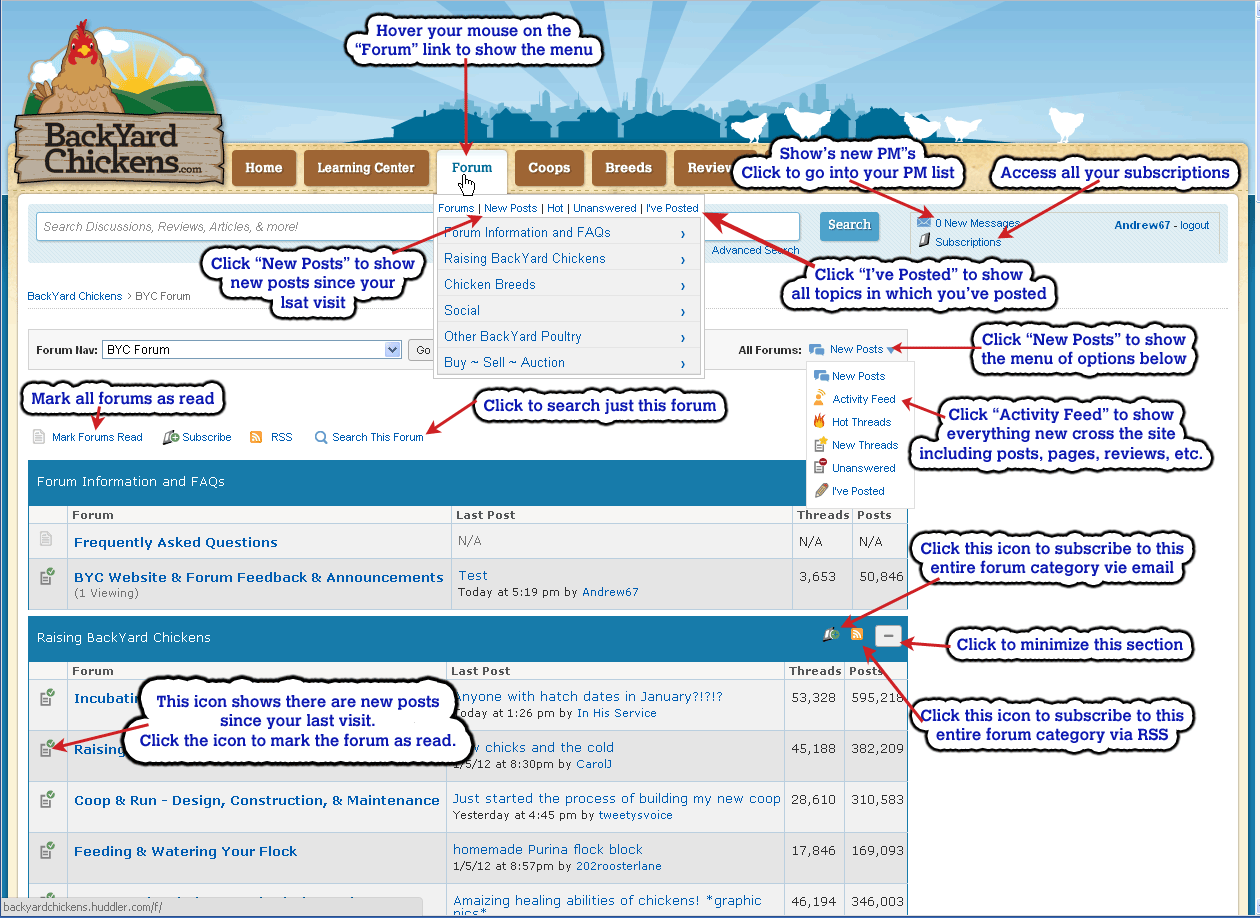
Task: Click the status icon in the 53,328 threads row
Action: (47, 697)
